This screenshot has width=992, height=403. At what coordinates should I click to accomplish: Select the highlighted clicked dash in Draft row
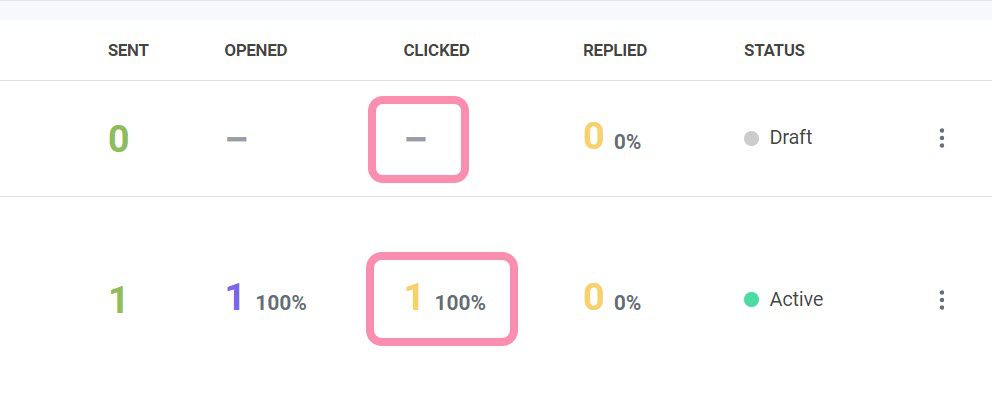(x=416, y=138)
